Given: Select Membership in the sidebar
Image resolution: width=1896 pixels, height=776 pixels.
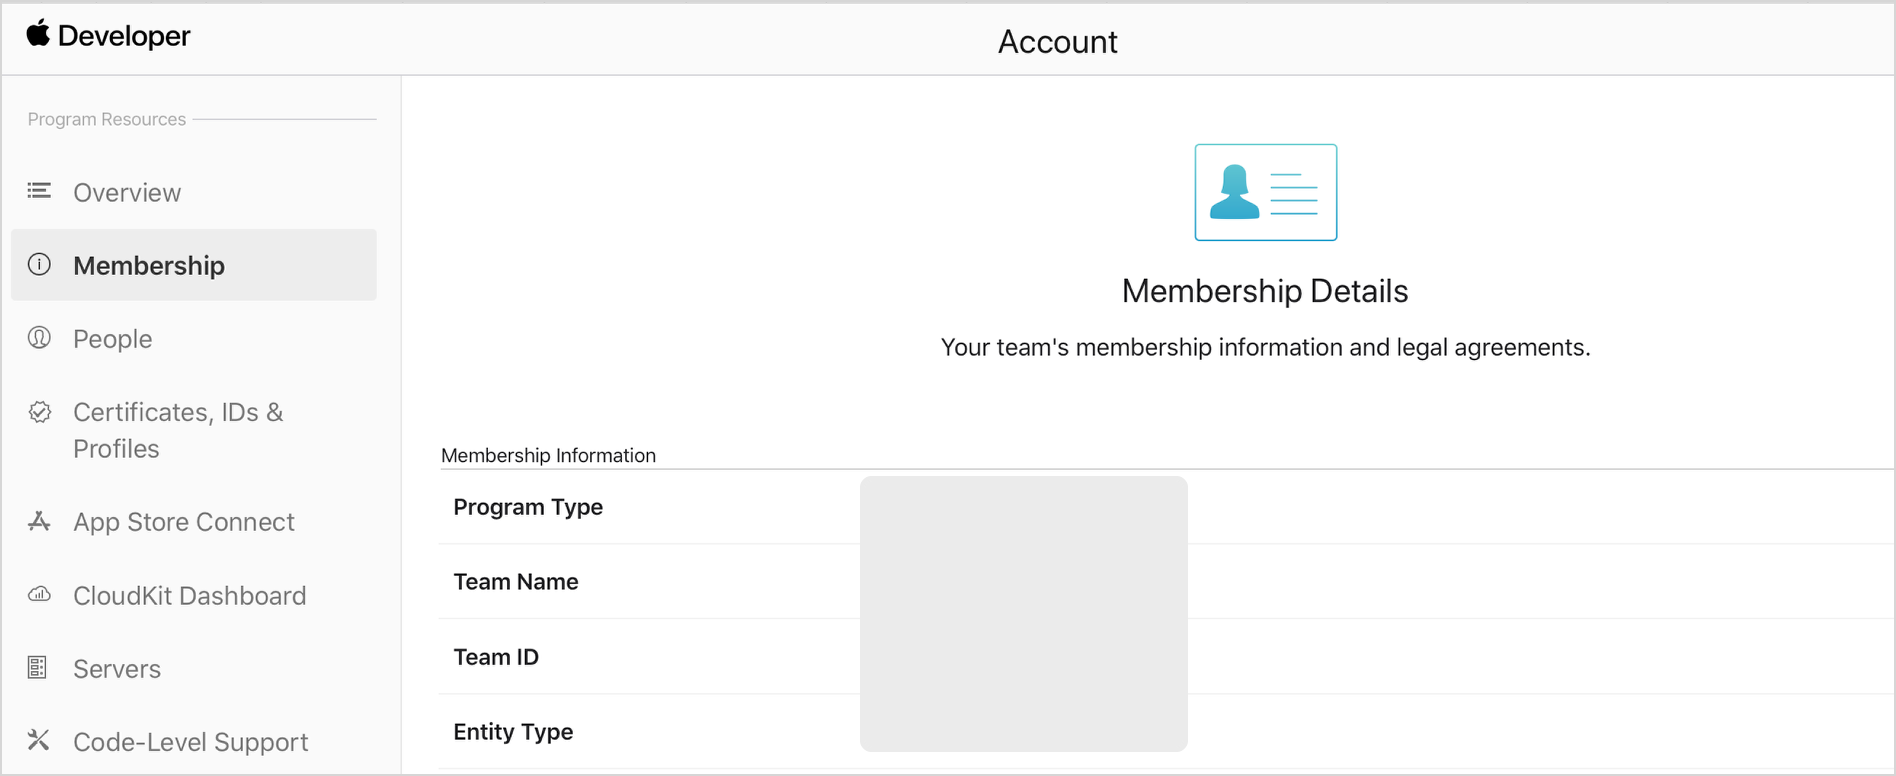Looking at the screenshot, I should click(194, 265).
